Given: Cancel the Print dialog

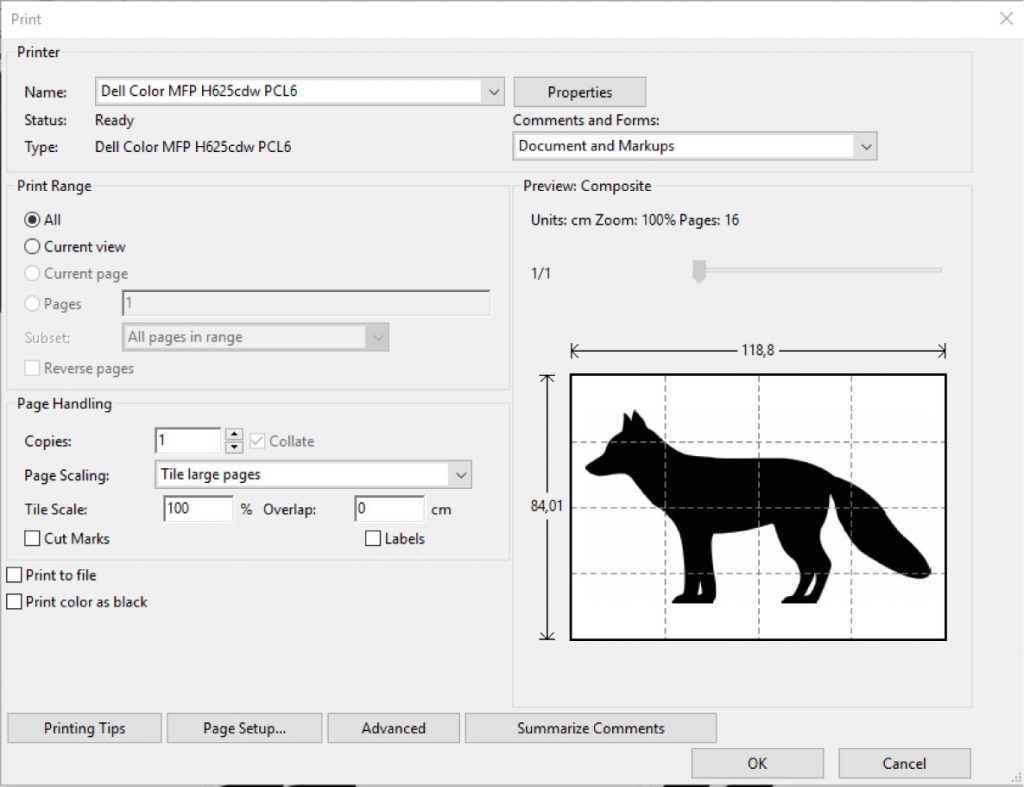Looking at the screenshot, I should click(x=904, y=763).
